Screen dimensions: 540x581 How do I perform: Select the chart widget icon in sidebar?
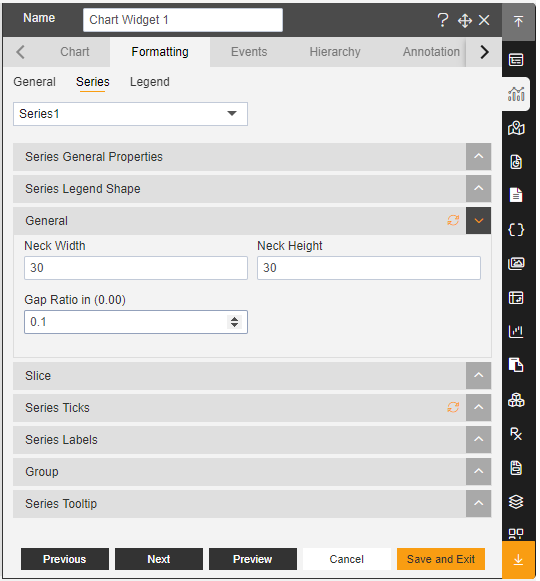pos(516,94)
